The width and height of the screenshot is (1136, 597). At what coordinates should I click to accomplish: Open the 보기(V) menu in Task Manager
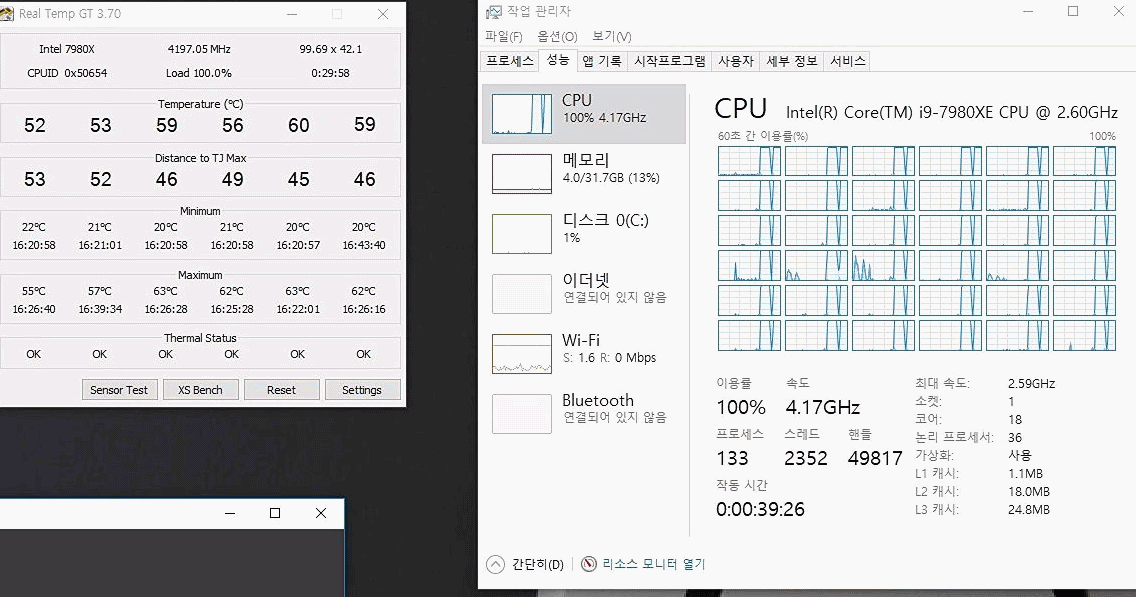click(611, 36)
